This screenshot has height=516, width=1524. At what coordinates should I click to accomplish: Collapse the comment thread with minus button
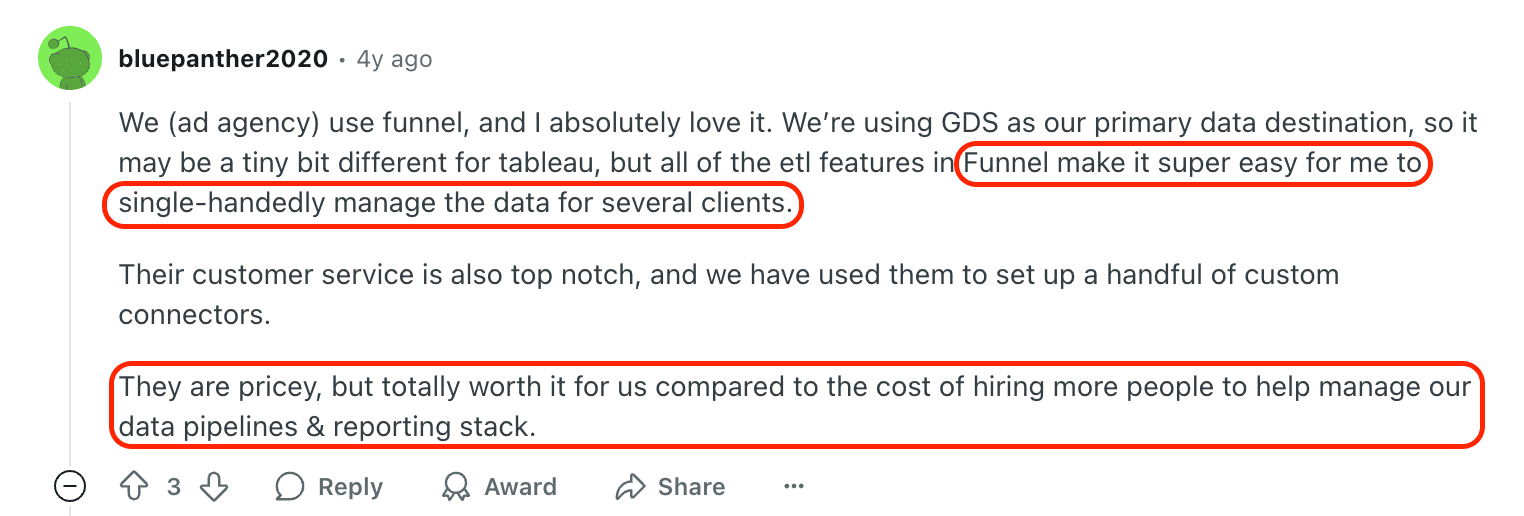click(x=70, y=487)
